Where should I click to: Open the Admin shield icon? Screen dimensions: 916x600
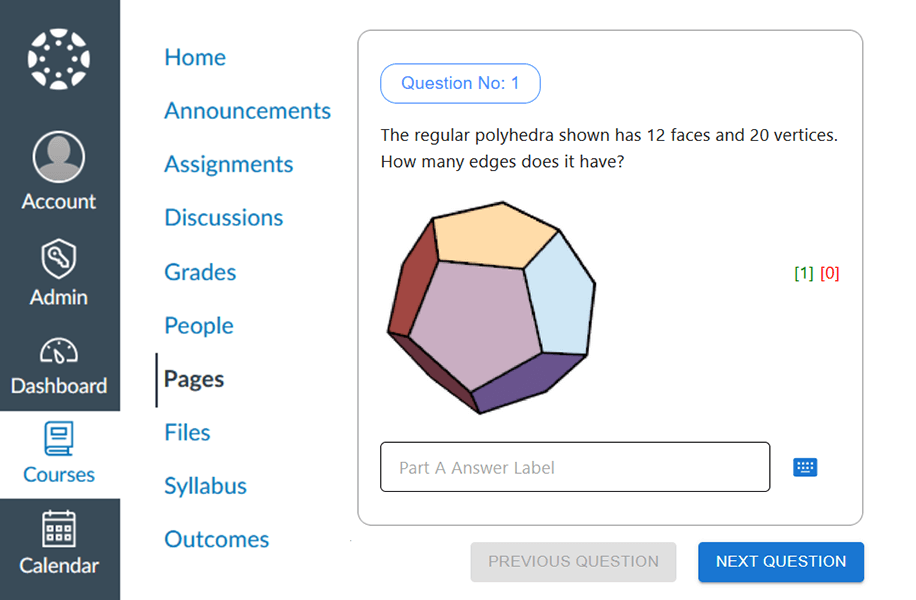[59, 259]
